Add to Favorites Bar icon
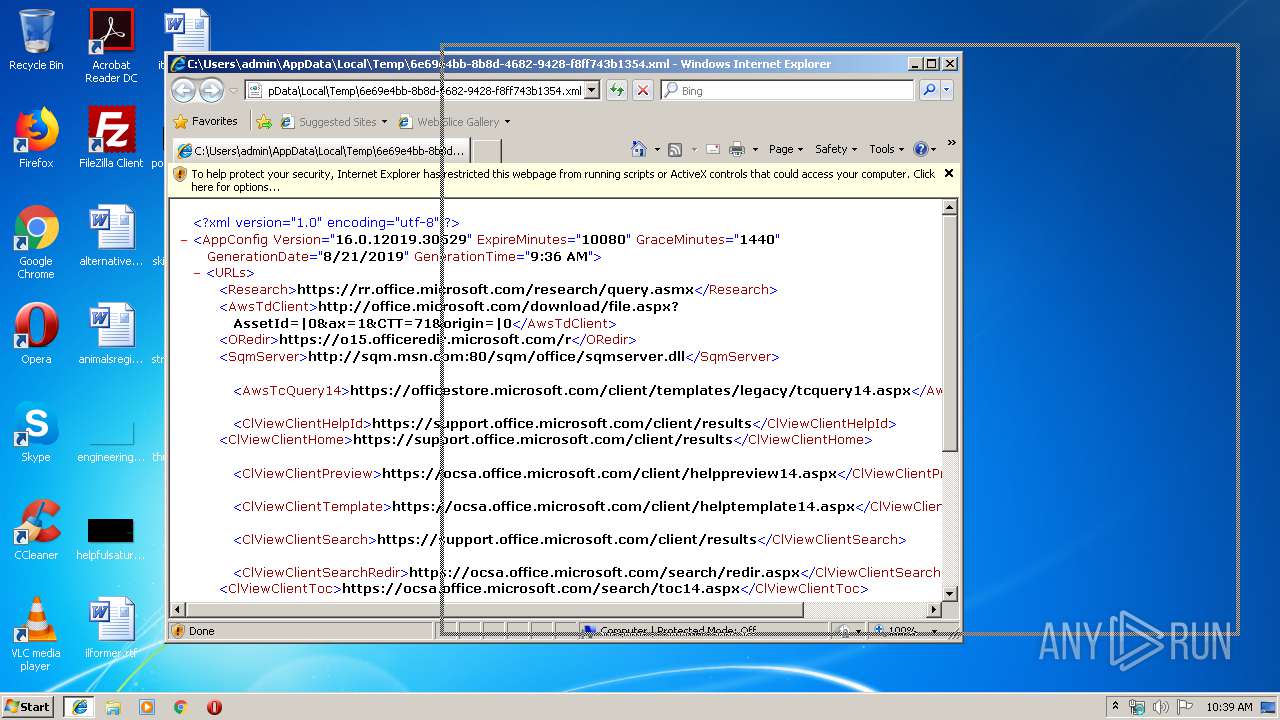The height and width of the screenshot is (720, 1280). coord(264,122)
